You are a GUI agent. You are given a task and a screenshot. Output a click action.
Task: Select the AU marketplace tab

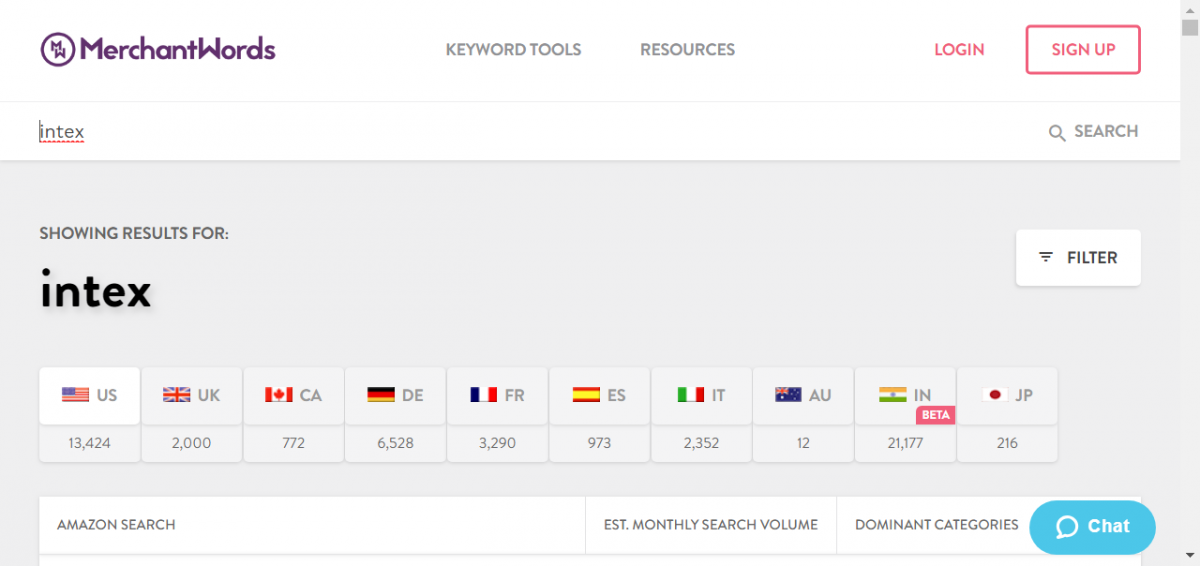coord(804,395)
